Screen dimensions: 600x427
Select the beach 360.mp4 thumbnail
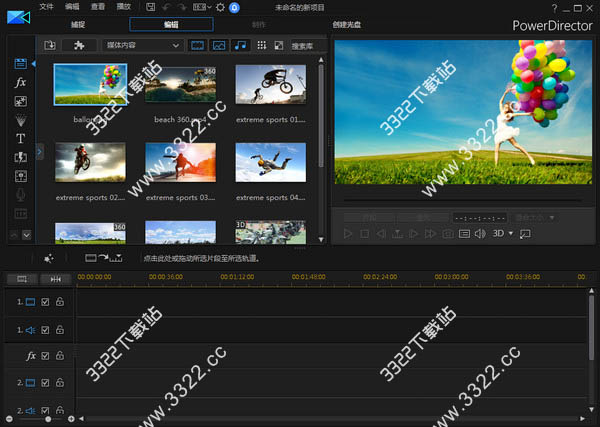coord(180,84)
